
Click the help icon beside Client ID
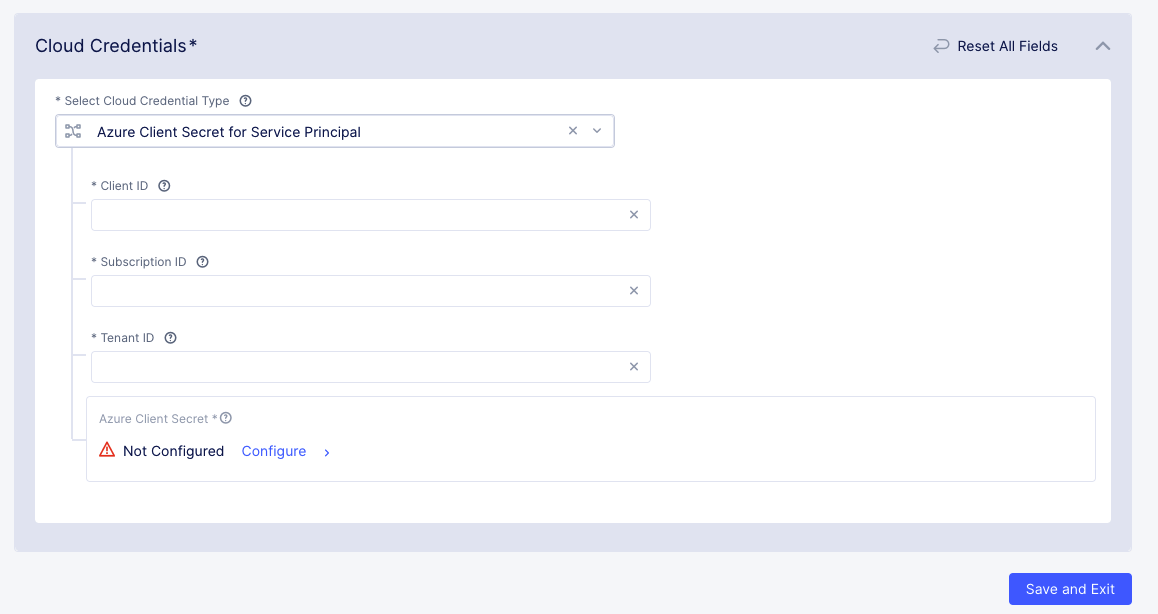pos(164,185)
